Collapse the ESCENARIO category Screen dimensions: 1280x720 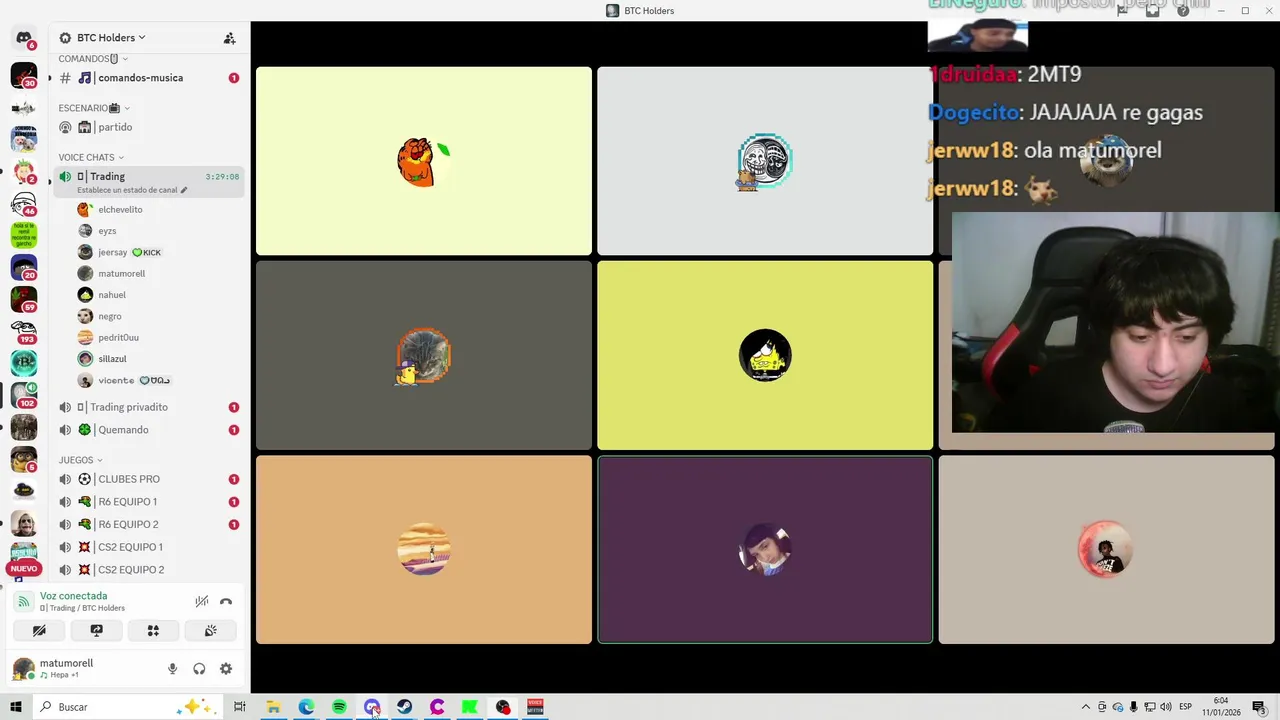pyautogui.click(x=94, y=108)
